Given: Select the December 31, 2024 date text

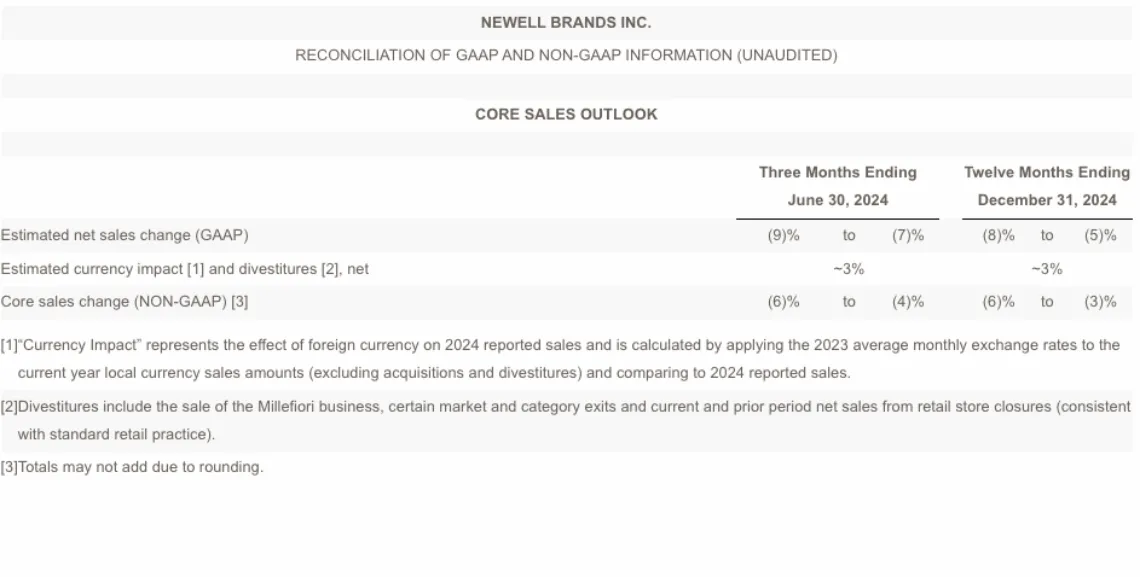Looking at the screenshot, I should pyautogui.click(x=1047, y=200).
